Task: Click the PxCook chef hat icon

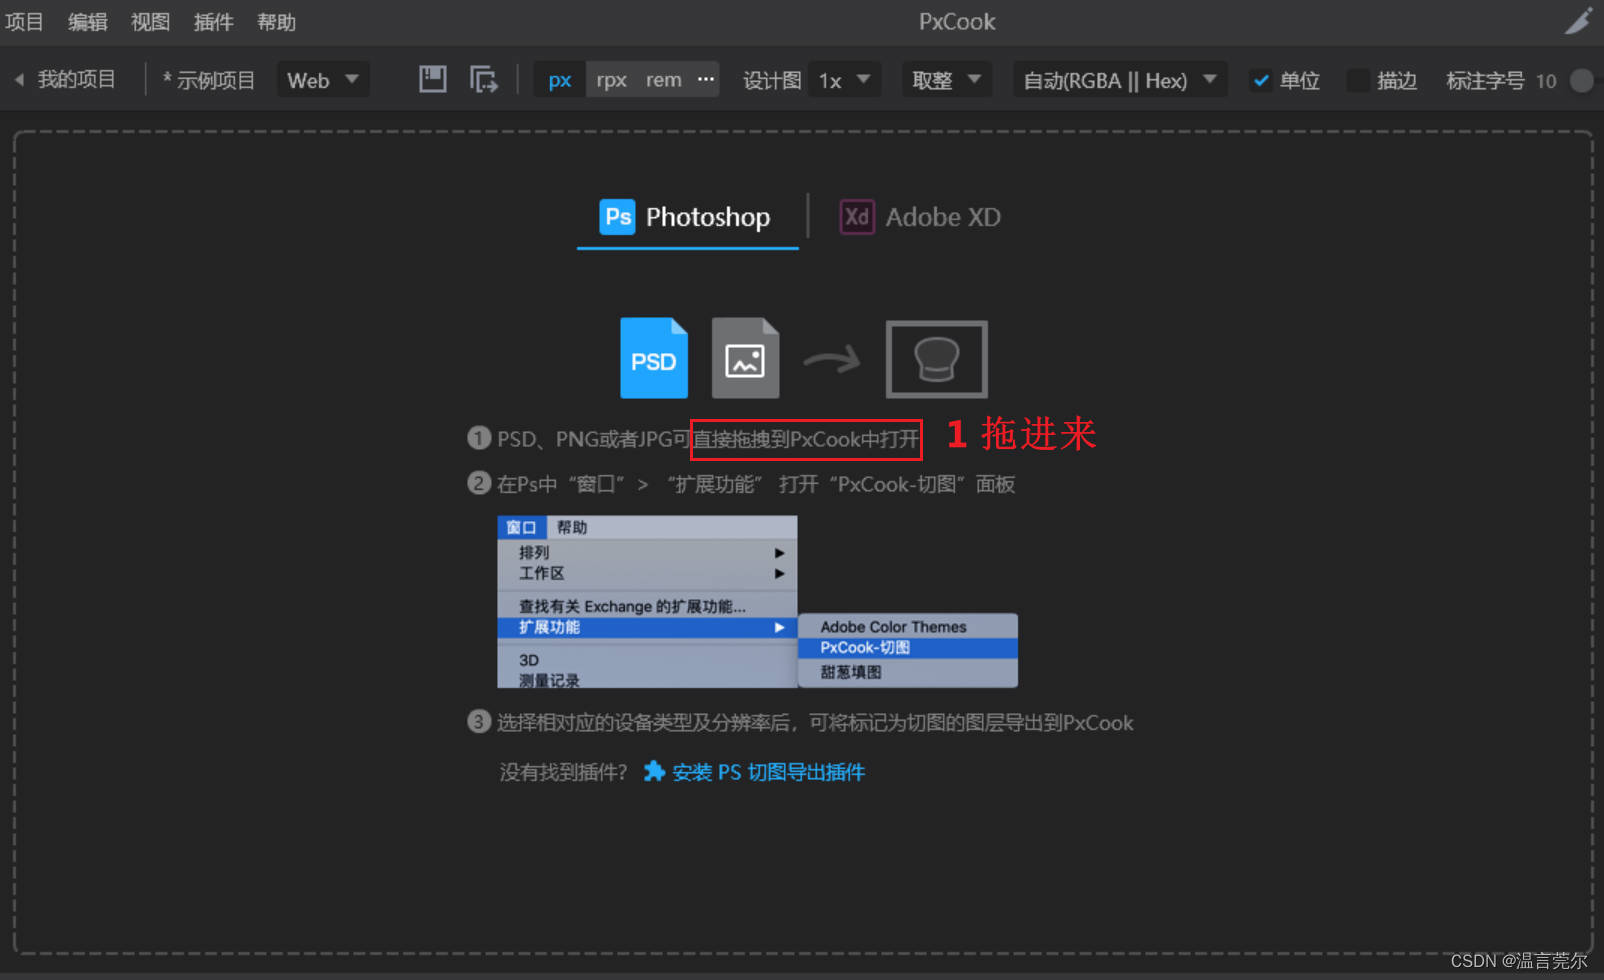Action: coord(937,359)
